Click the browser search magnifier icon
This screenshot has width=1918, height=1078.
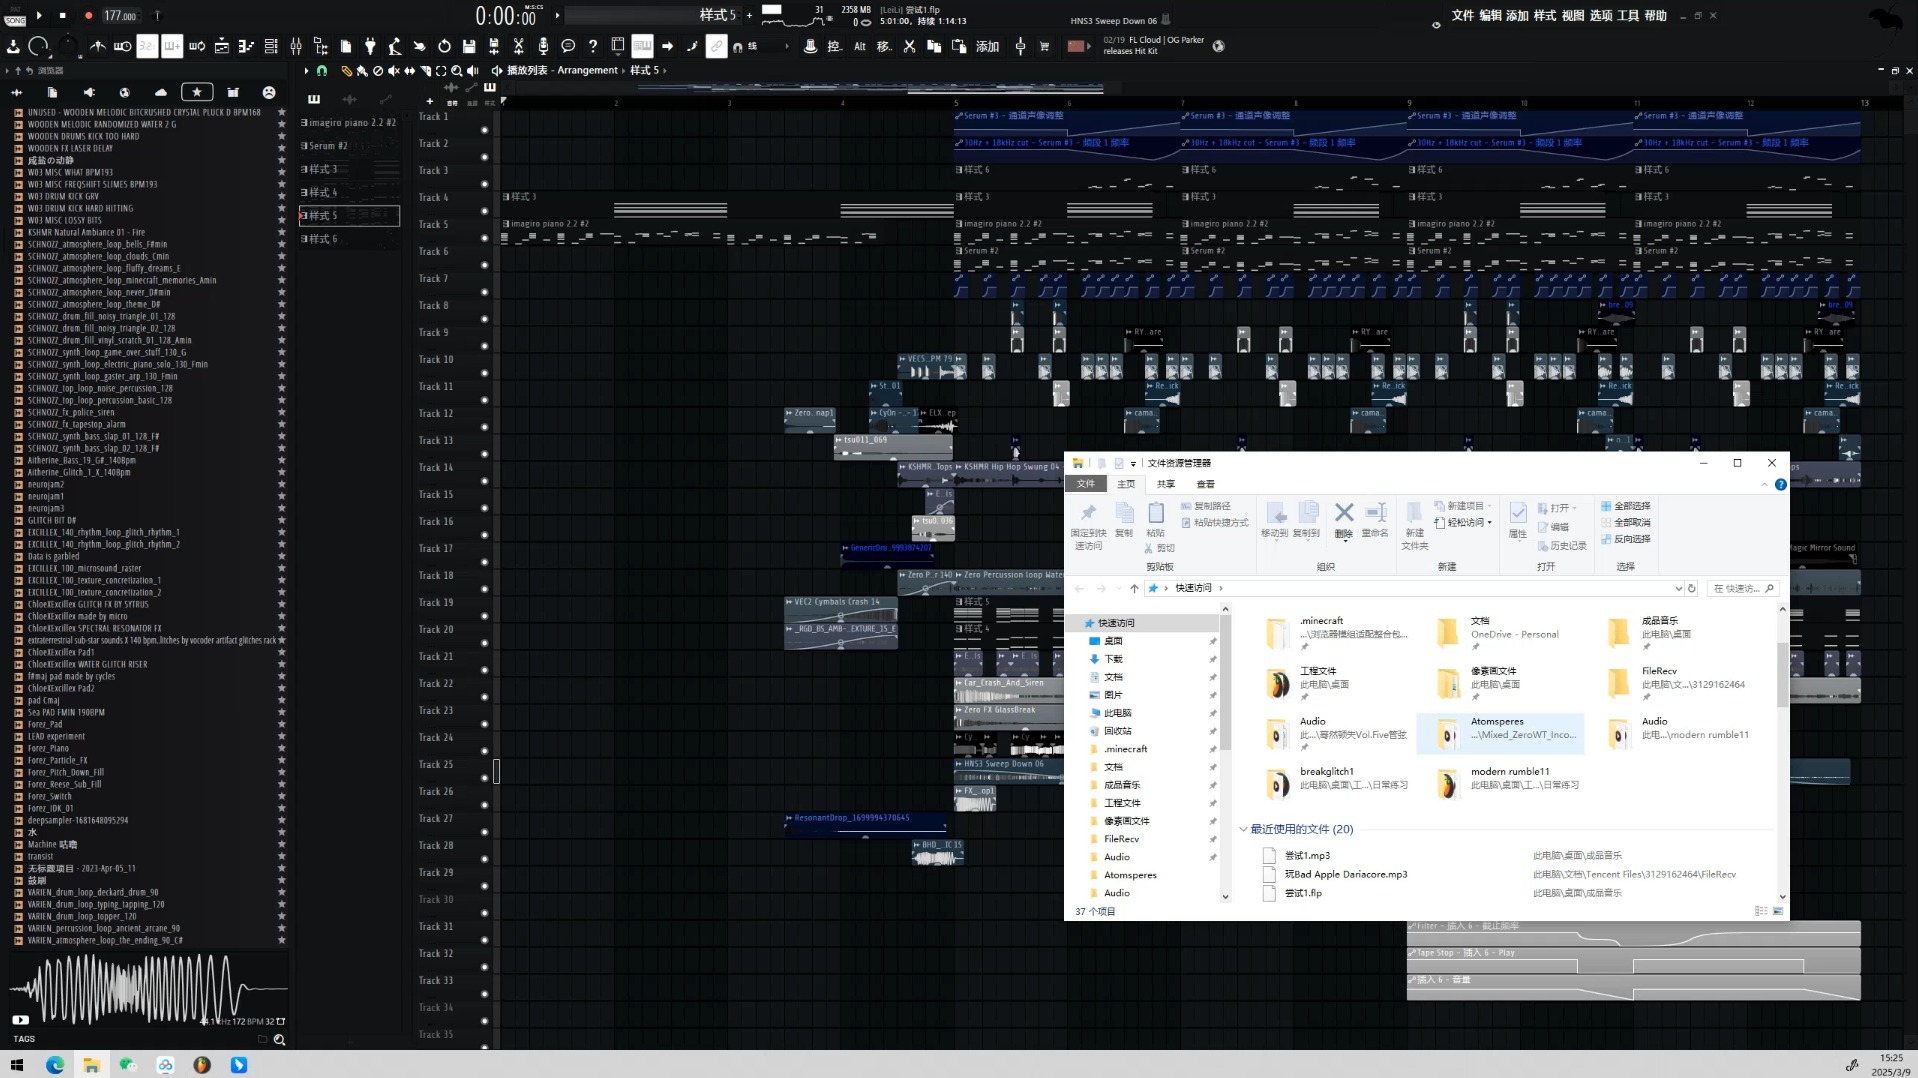[x=279, y=1040]
